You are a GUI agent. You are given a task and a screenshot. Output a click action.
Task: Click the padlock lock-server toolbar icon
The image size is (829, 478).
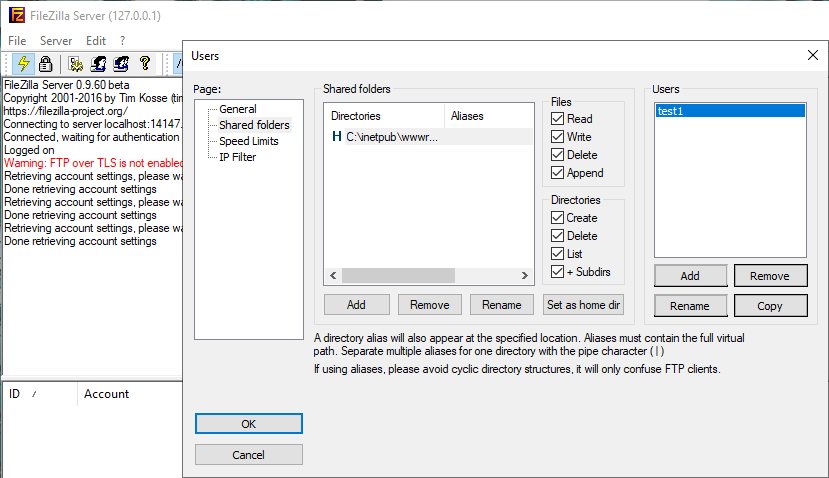point(45,64)
